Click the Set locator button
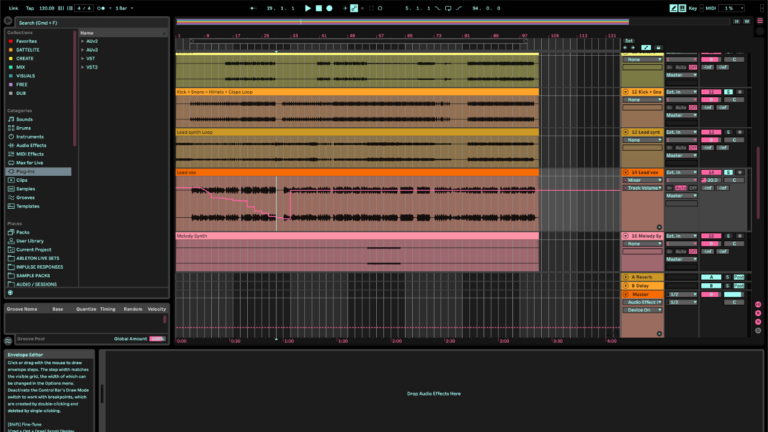Screen dimensions: 768x432 point(629,41)
